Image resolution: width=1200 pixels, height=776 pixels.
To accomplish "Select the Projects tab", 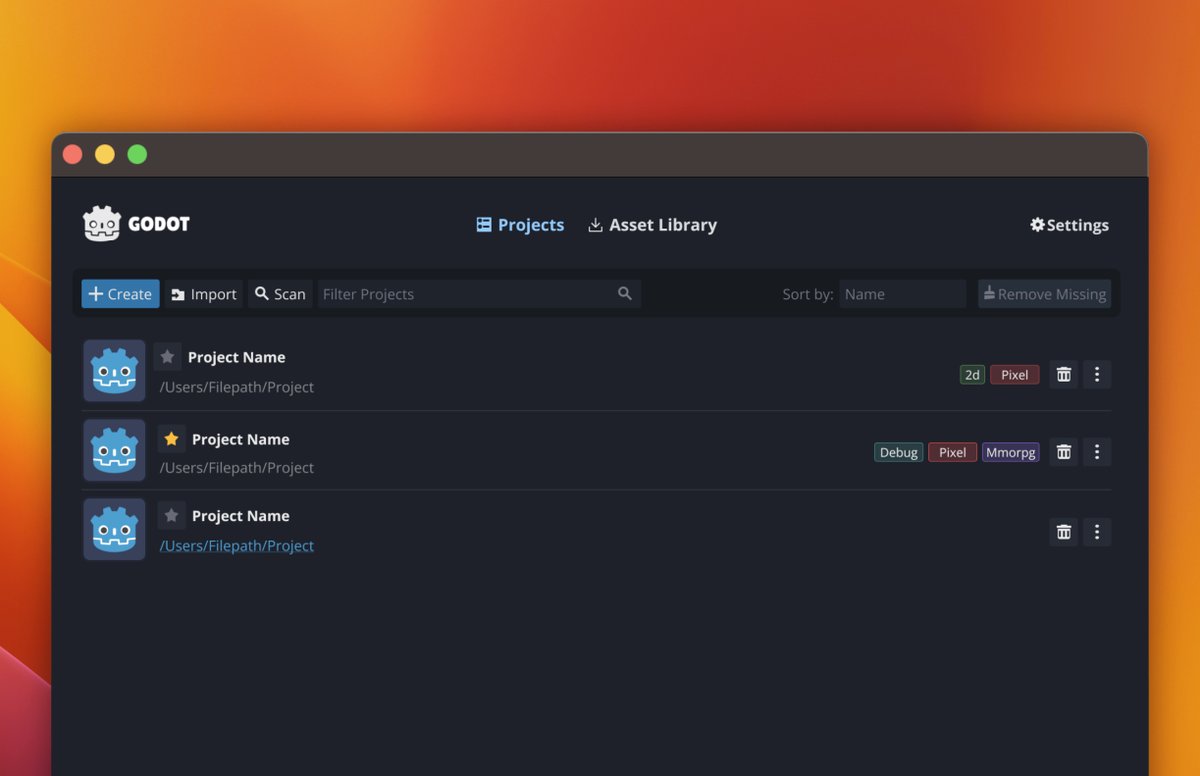I will coord(530,225).
